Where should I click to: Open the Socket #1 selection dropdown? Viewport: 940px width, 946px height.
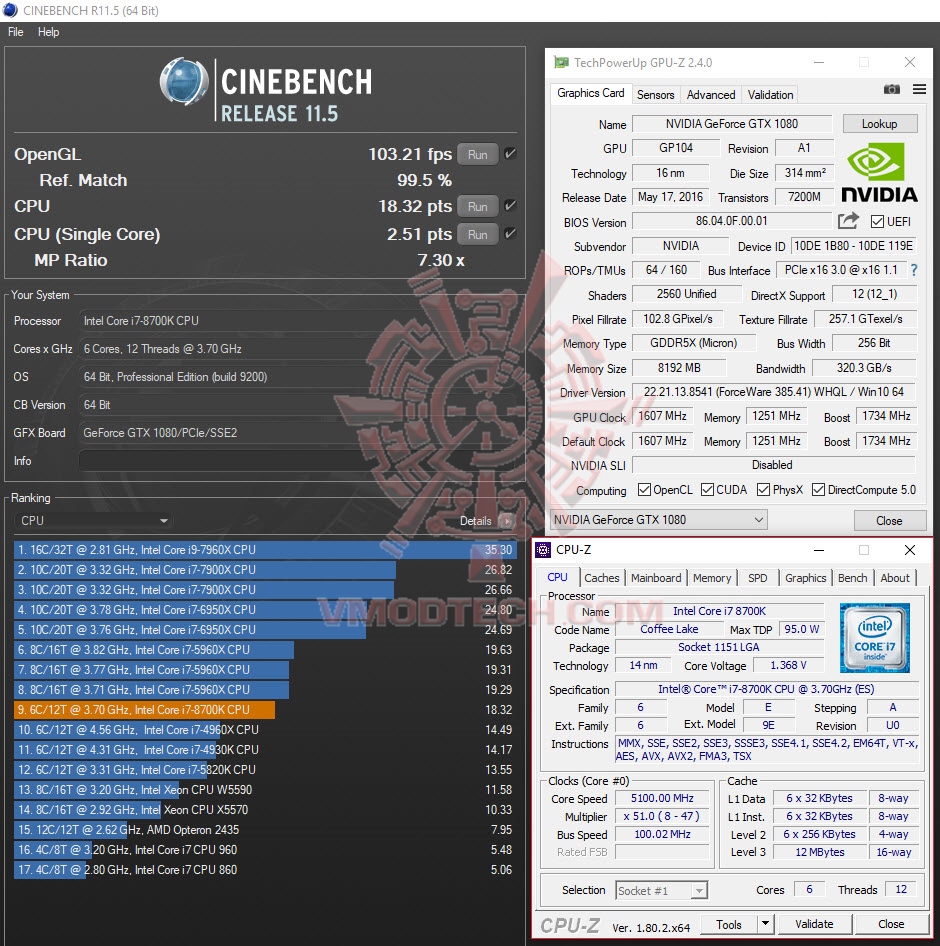point(661,890)
